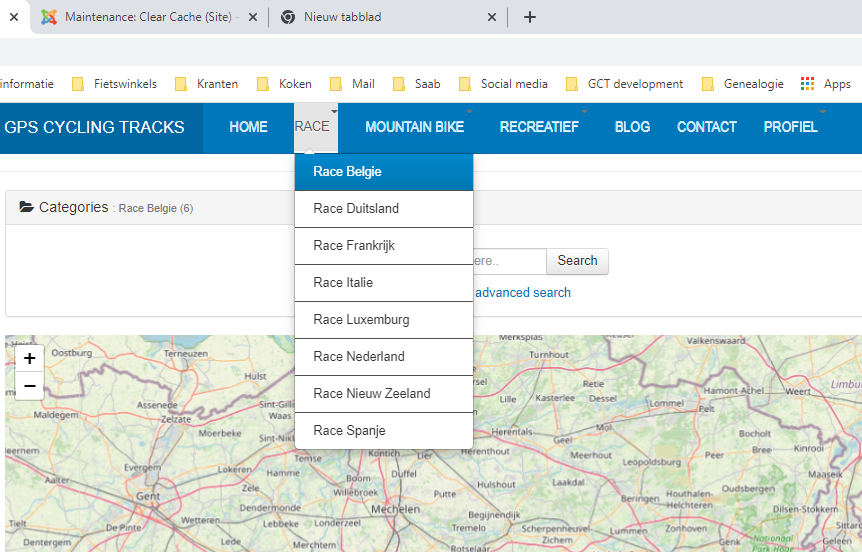Open the Fietswinkels bookmark folder
The height and width of the screenshot is (552, 862).
click(114, 84)
